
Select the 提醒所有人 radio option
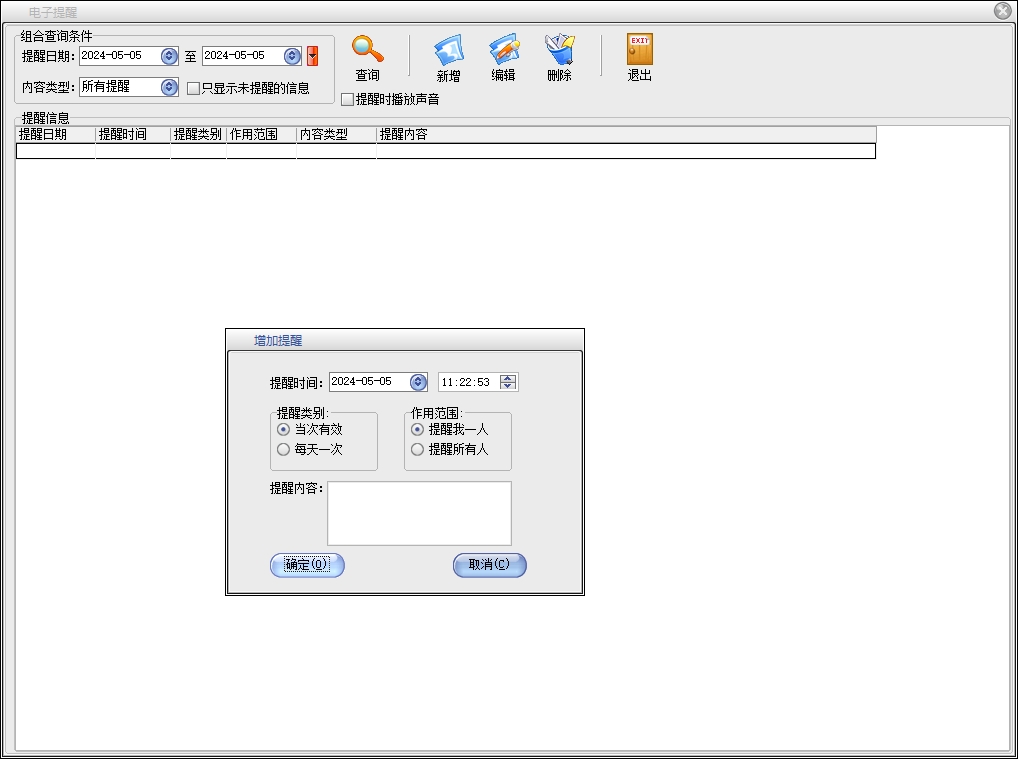coord(417,450)
